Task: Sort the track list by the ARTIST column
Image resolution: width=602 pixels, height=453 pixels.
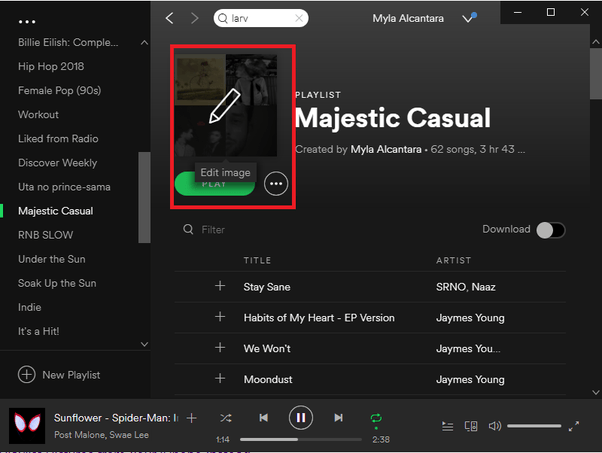Action: (453, 260)
